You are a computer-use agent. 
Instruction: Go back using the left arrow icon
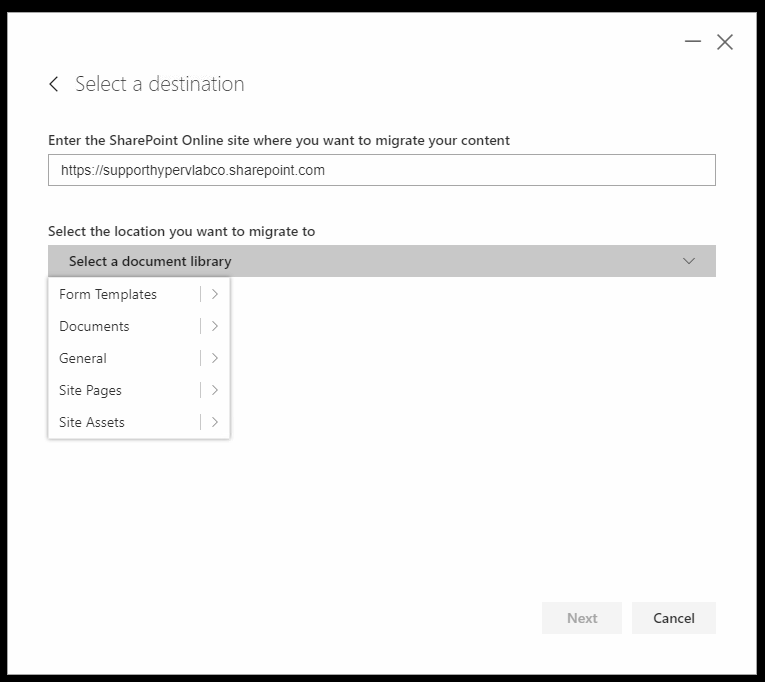coord(54,84)
